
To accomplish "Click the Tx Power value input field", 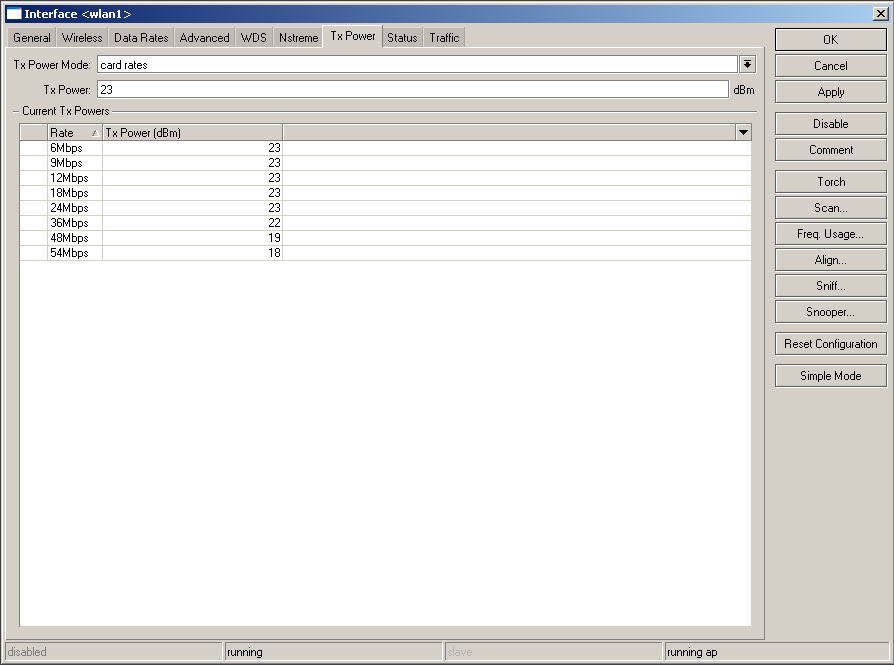I will click(413, 90).
